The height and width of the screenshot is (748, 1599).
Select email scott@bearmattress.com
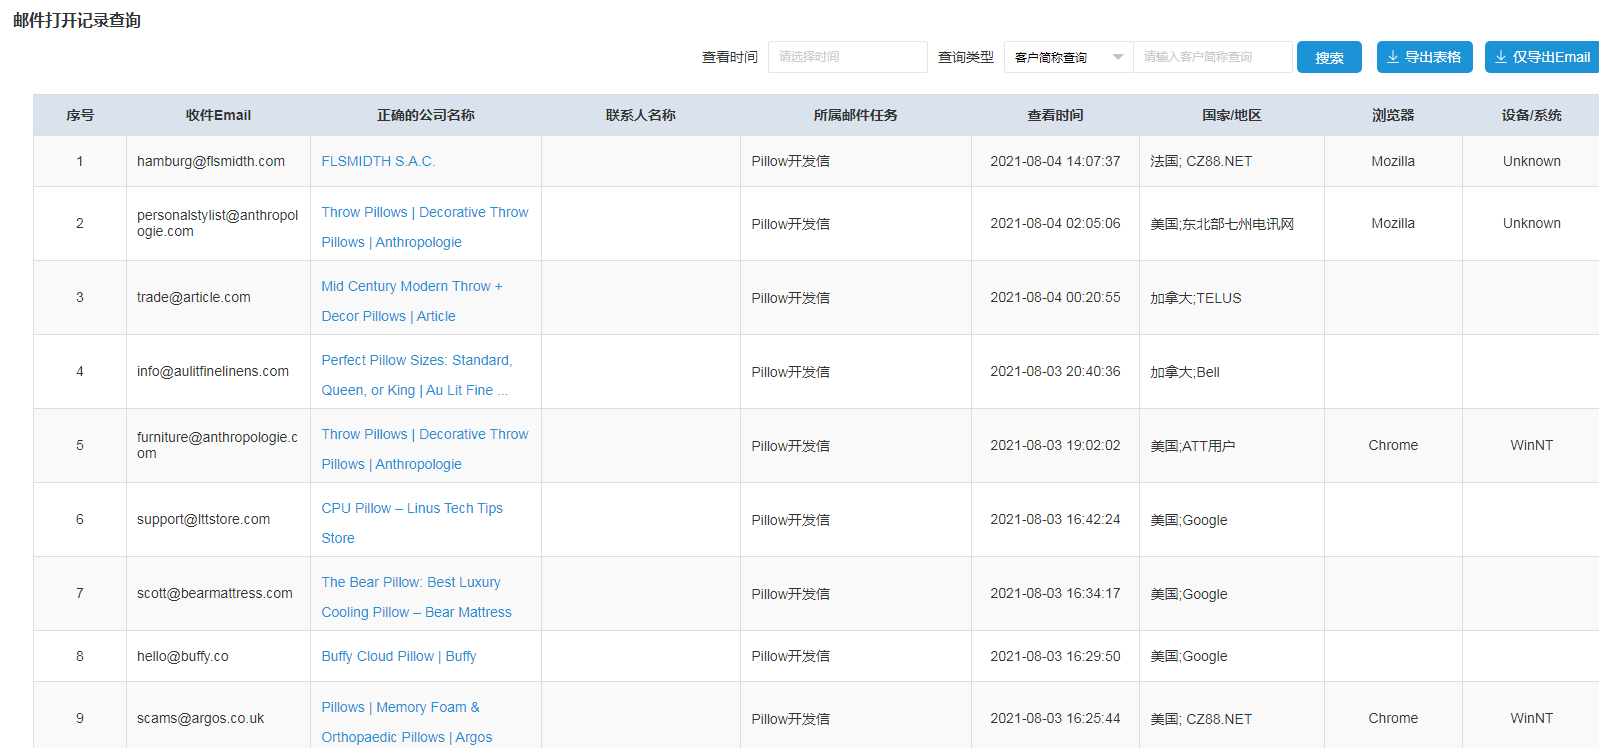pos(215,593)
